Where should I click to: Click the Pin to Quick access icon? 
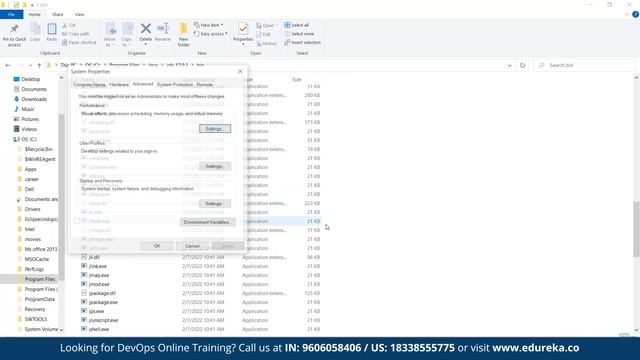pos(14,29)
